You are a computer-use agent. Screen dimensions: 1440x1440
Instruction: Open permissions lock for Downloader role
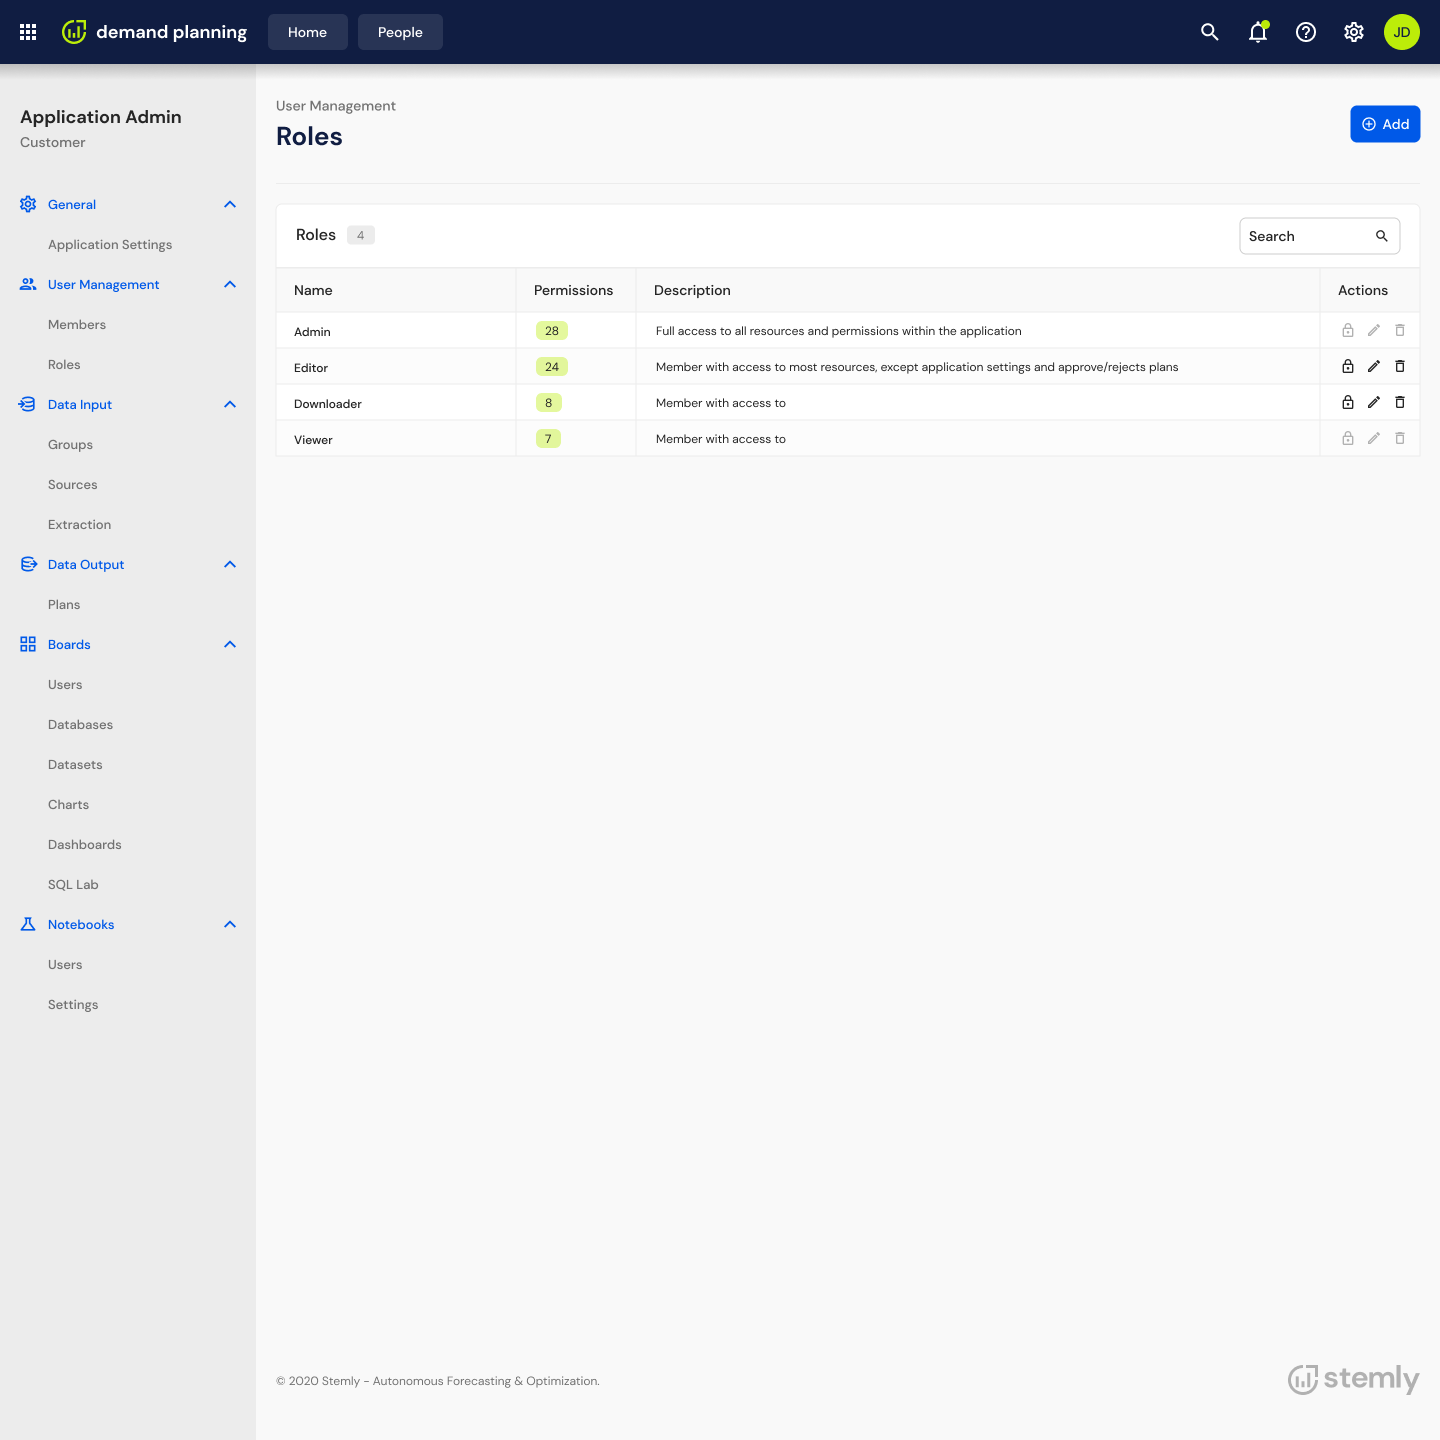tap(1348, 402)
